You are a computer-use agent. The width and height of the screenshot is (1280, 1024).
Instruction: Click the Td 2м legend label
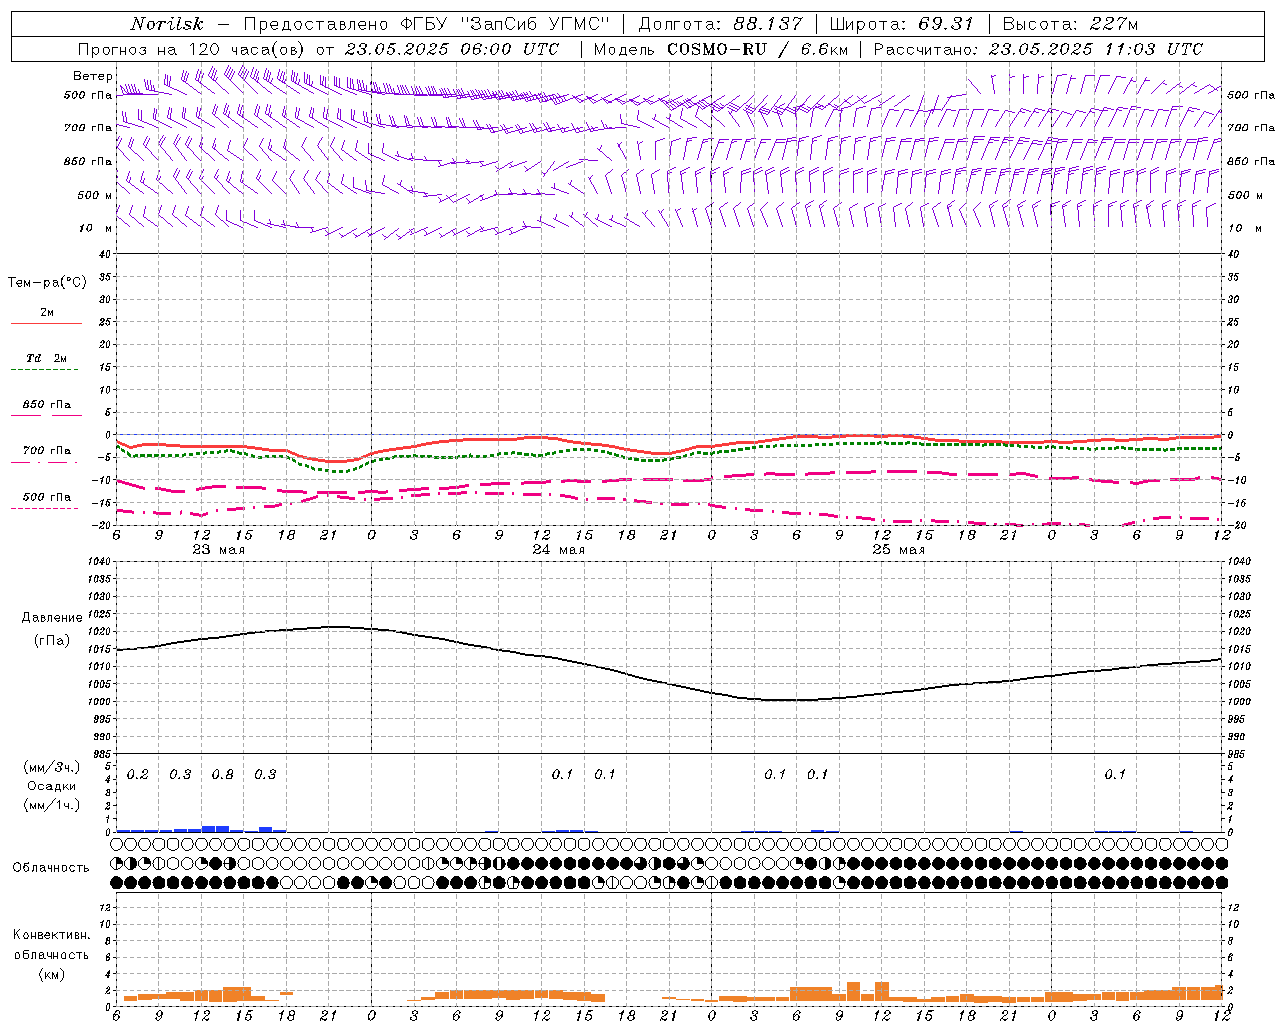point(47,358)
